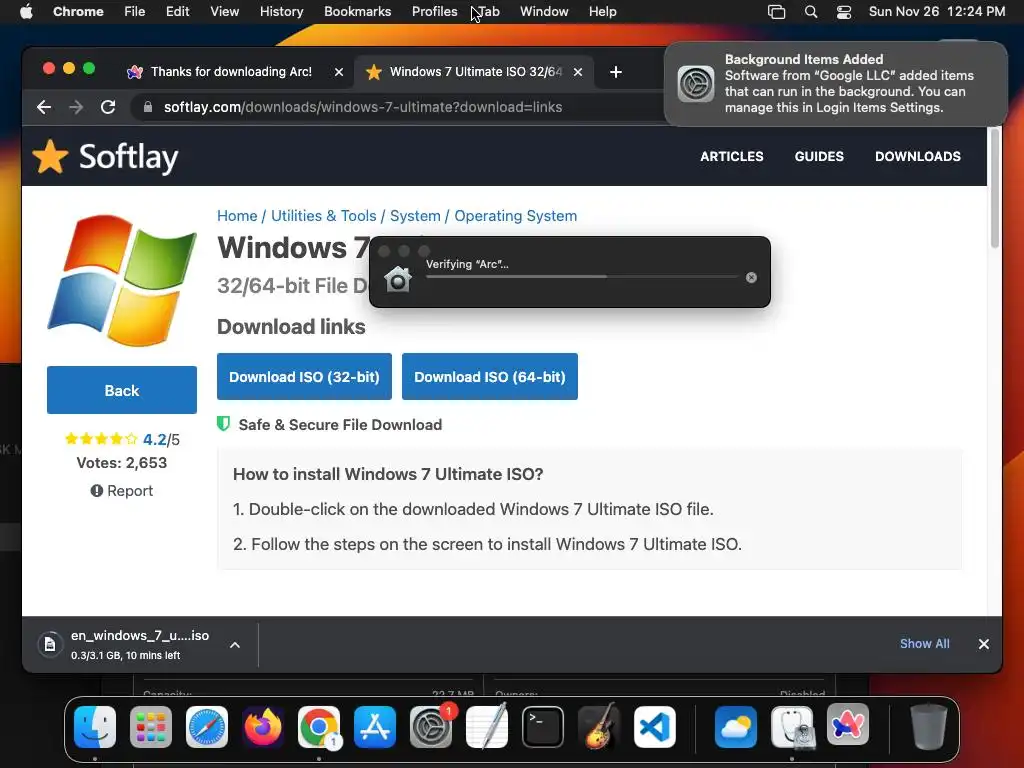
Task: Click the Apple menu logo
Action: point(26,11)
